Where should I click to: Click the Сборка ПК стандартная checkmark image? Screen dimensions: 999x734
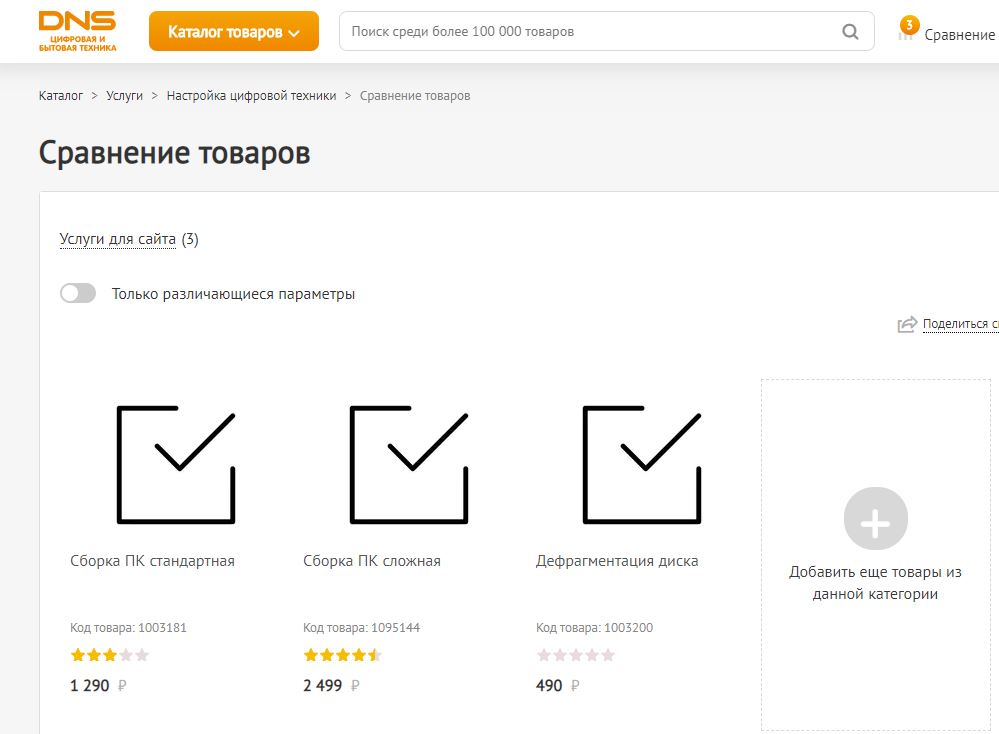pos(176,464)
